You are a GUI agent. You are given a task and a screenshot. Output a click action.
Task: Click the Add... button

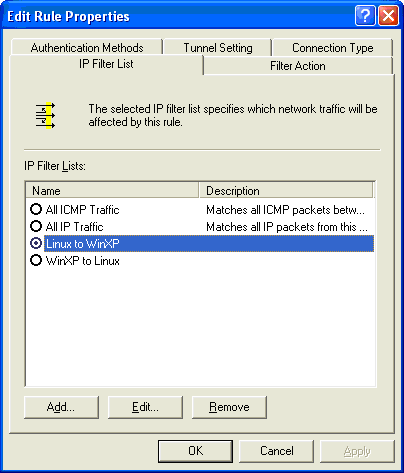point(61,407)
